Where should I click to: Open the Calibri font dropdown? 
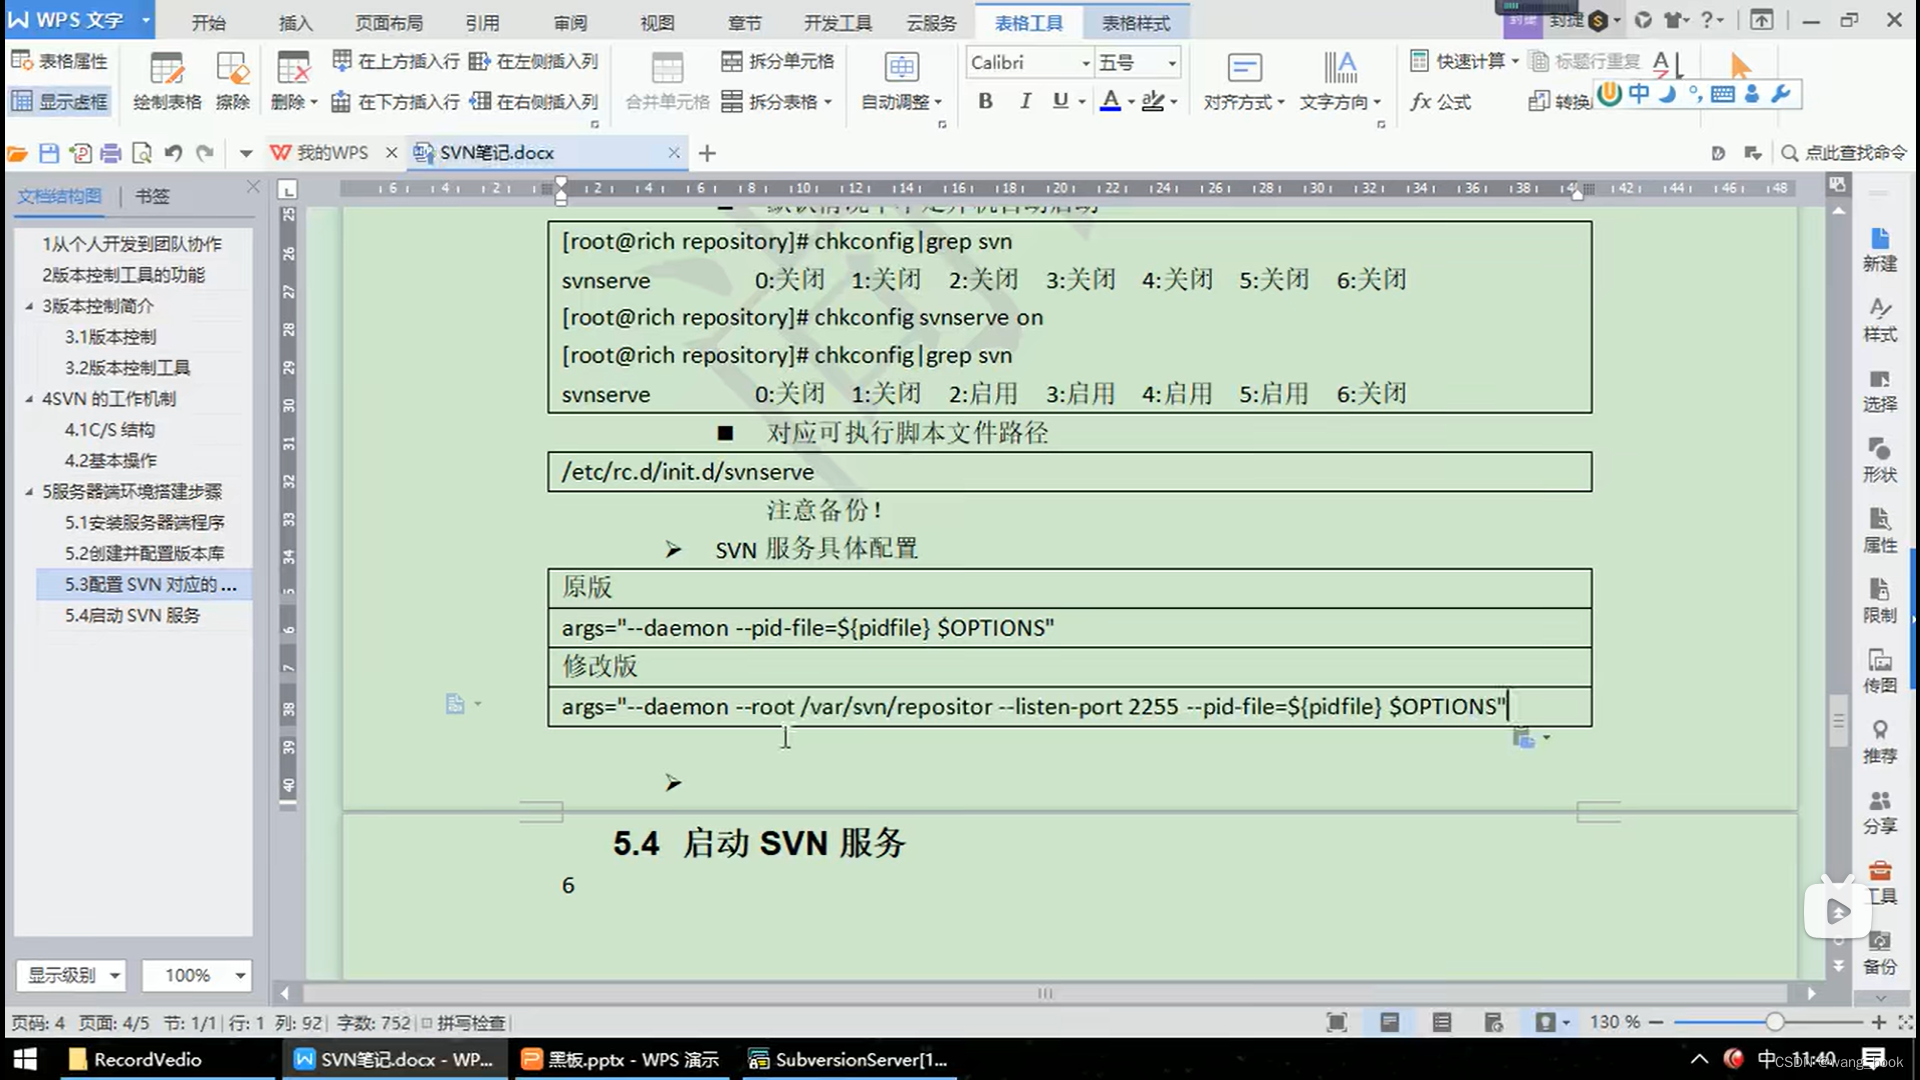pyautogui.click(x=1085, y=63)
